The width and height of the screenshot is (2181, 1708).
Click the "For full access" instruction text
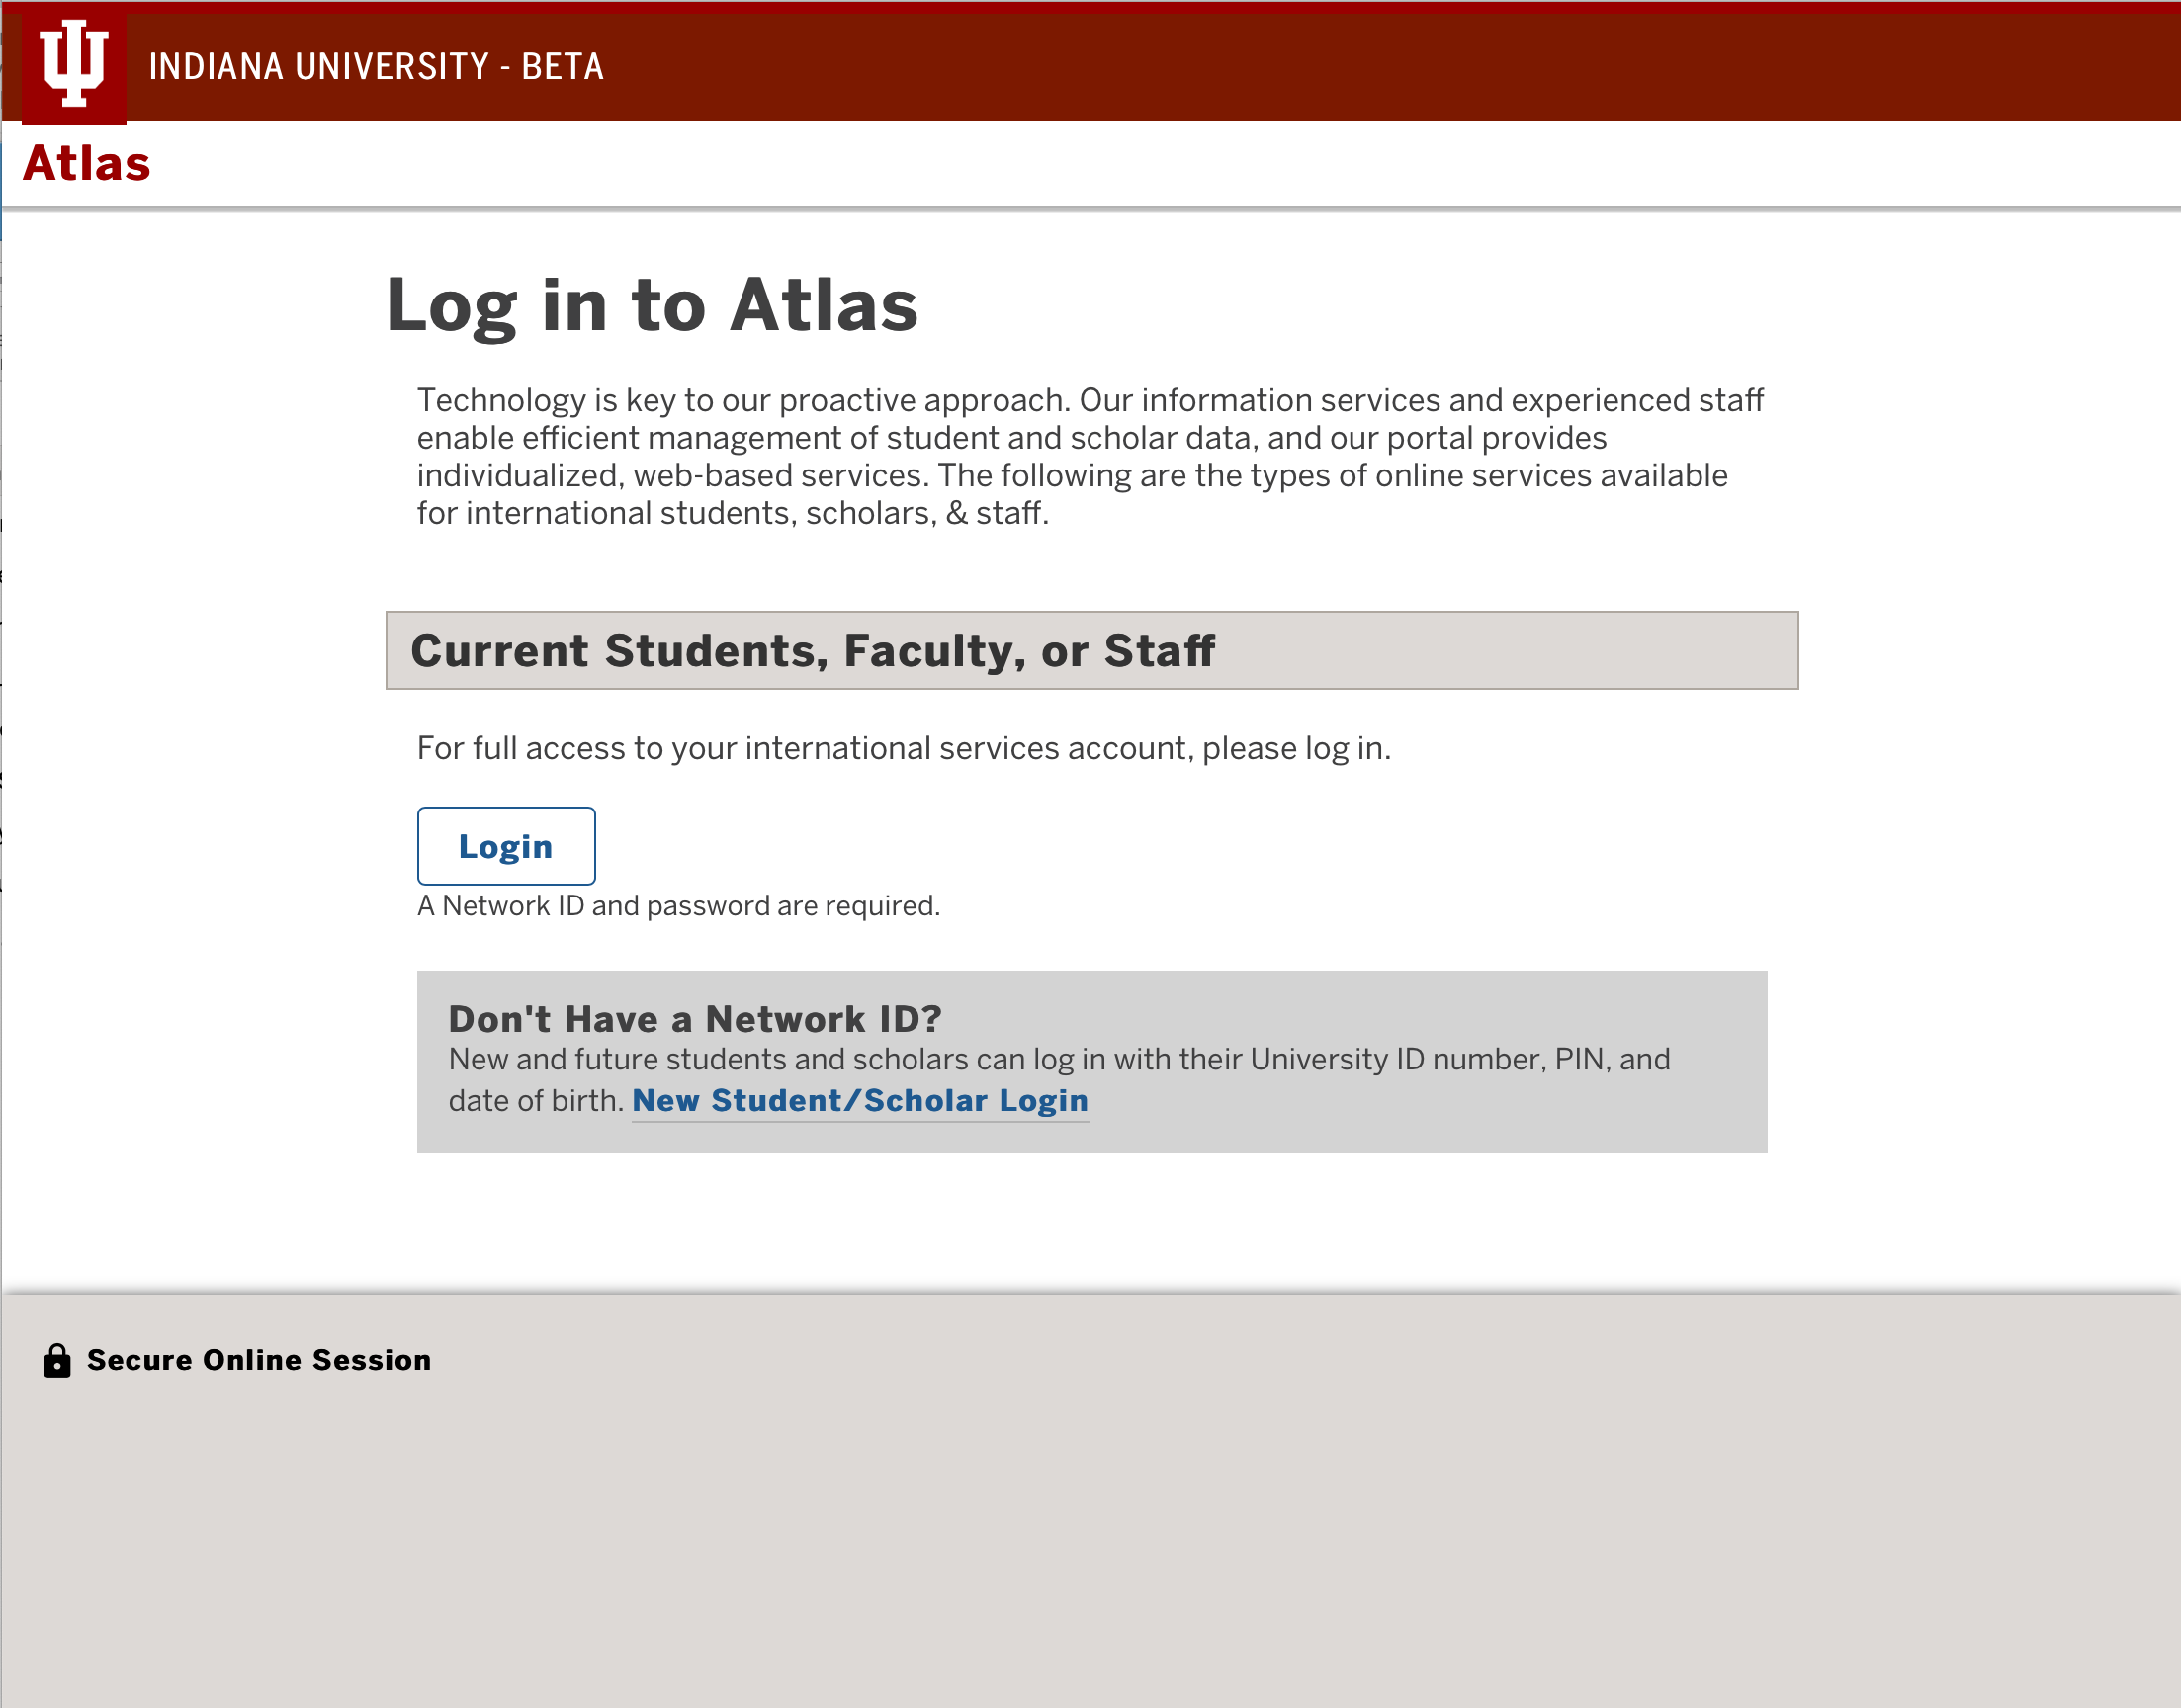pyautogui.click(x=903, y=748)
